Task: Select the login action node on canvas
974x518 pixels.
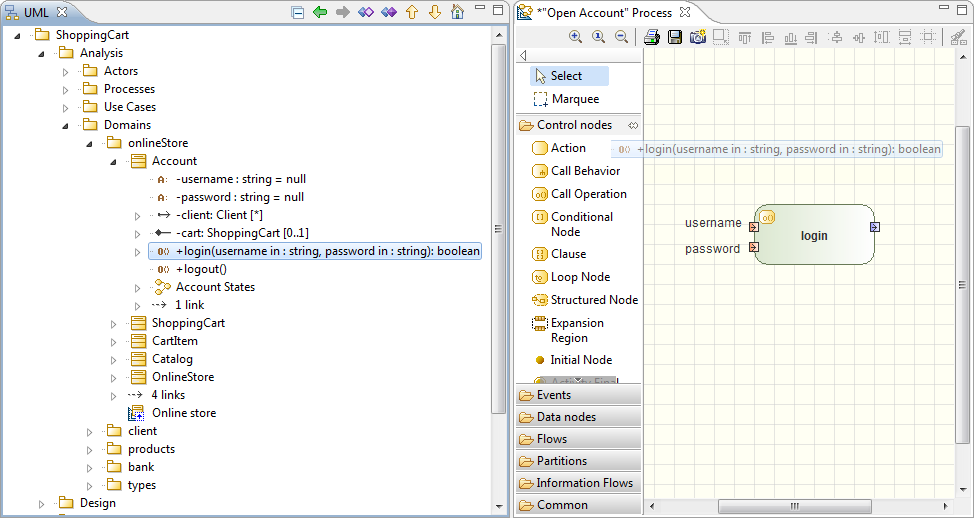Action: (x=814, y=236)
